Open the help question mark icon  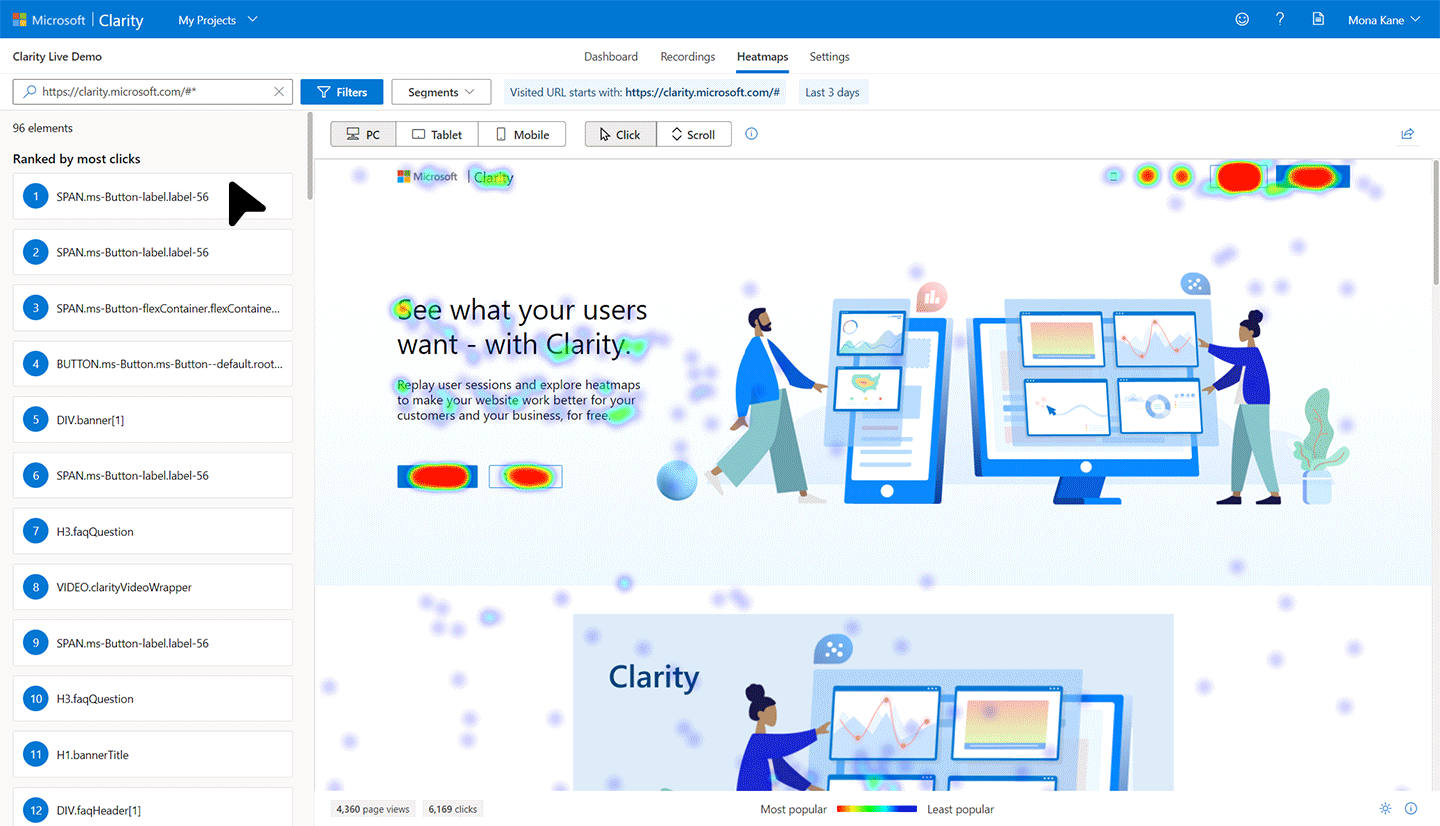coord(1280,19)
